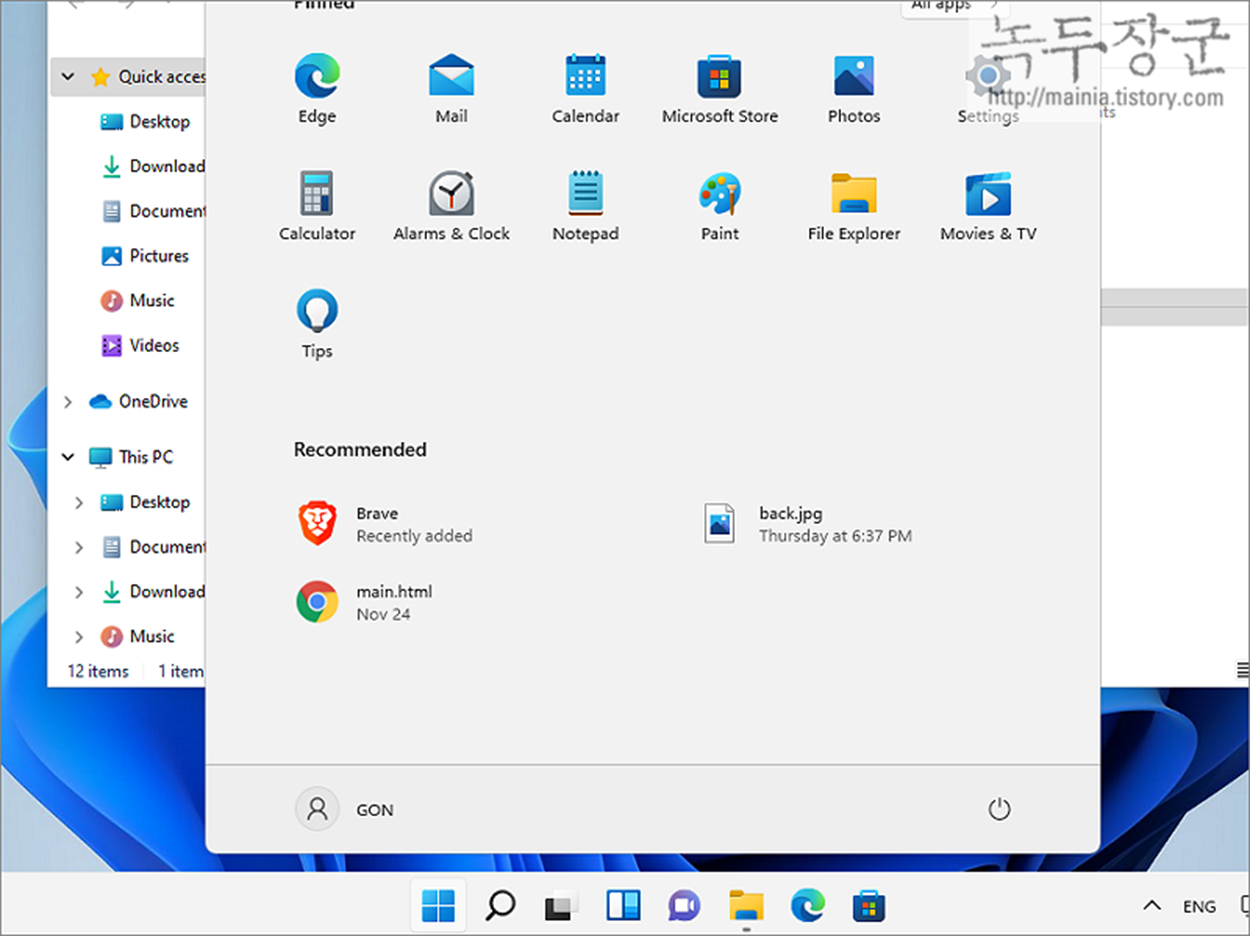Click the Start button on taskbar
Viewport: 1250px width, 936px height.
click(x=438, y=906)
